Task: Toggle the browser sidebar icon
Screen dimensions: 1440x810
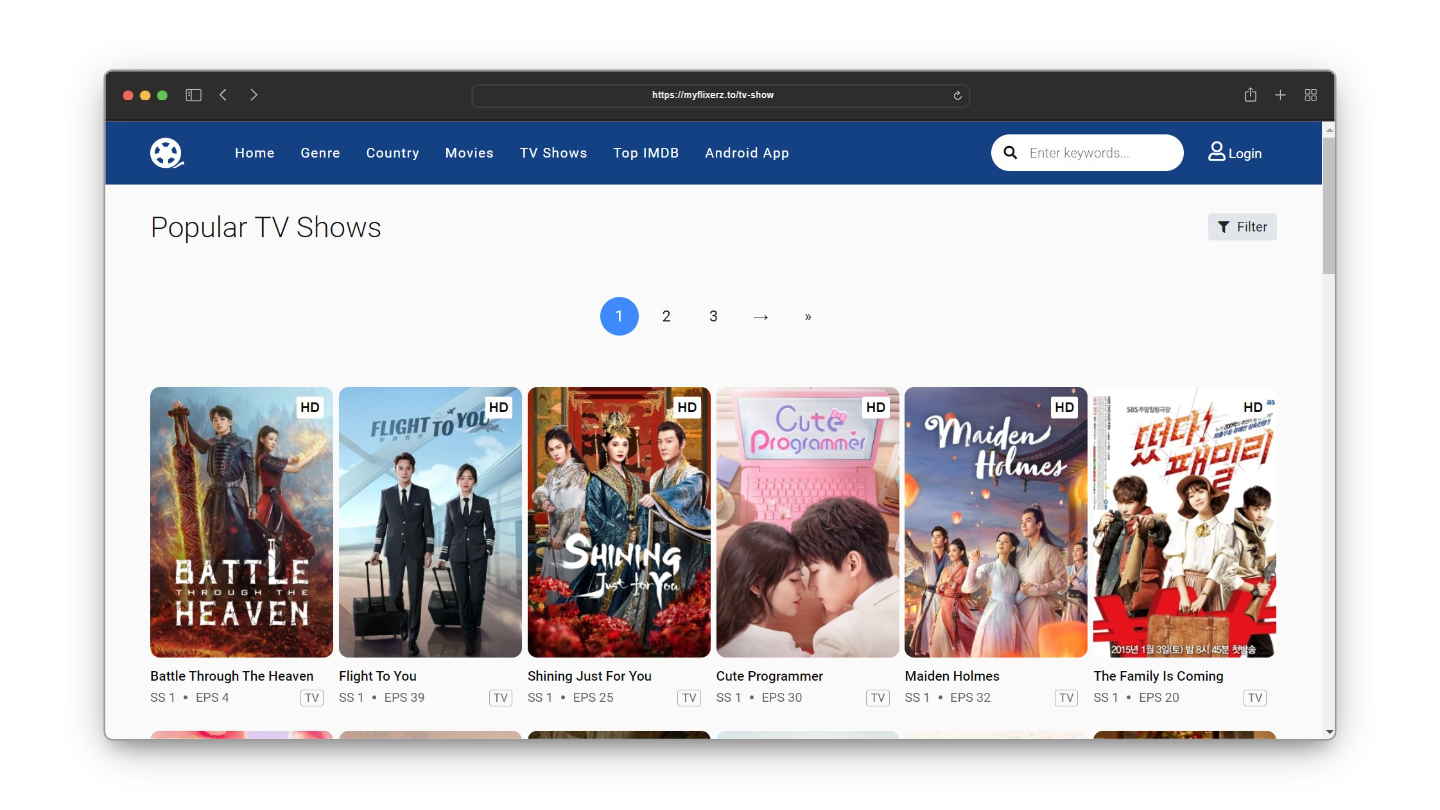Action: tap(194, 95)
